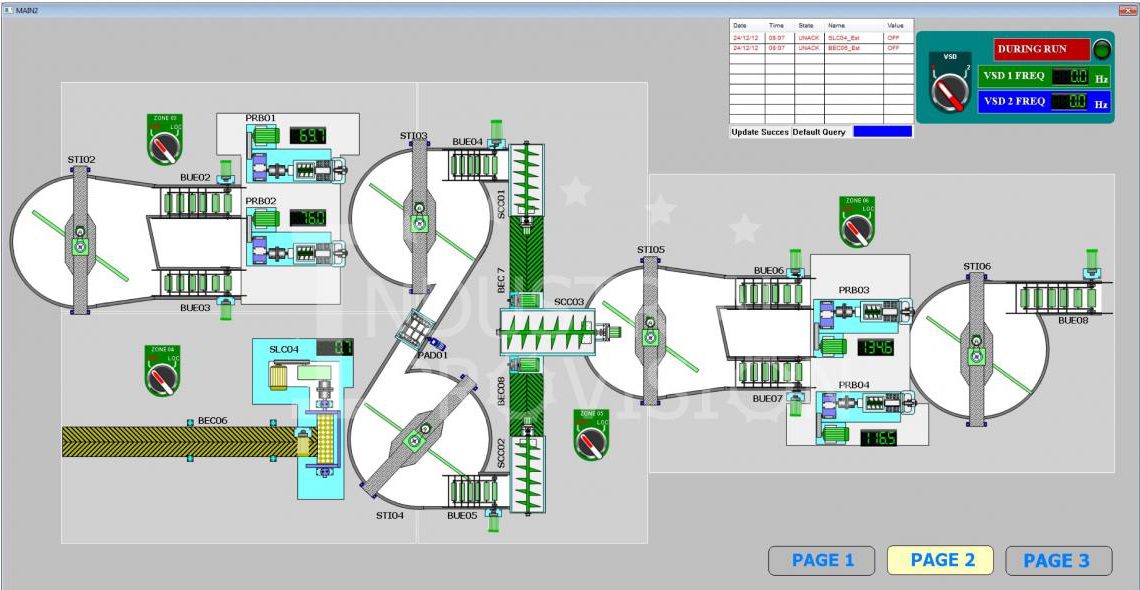Toggle the VSD selector switch
The width and height of the screenshot is (1140, 590).
[950, 89]
